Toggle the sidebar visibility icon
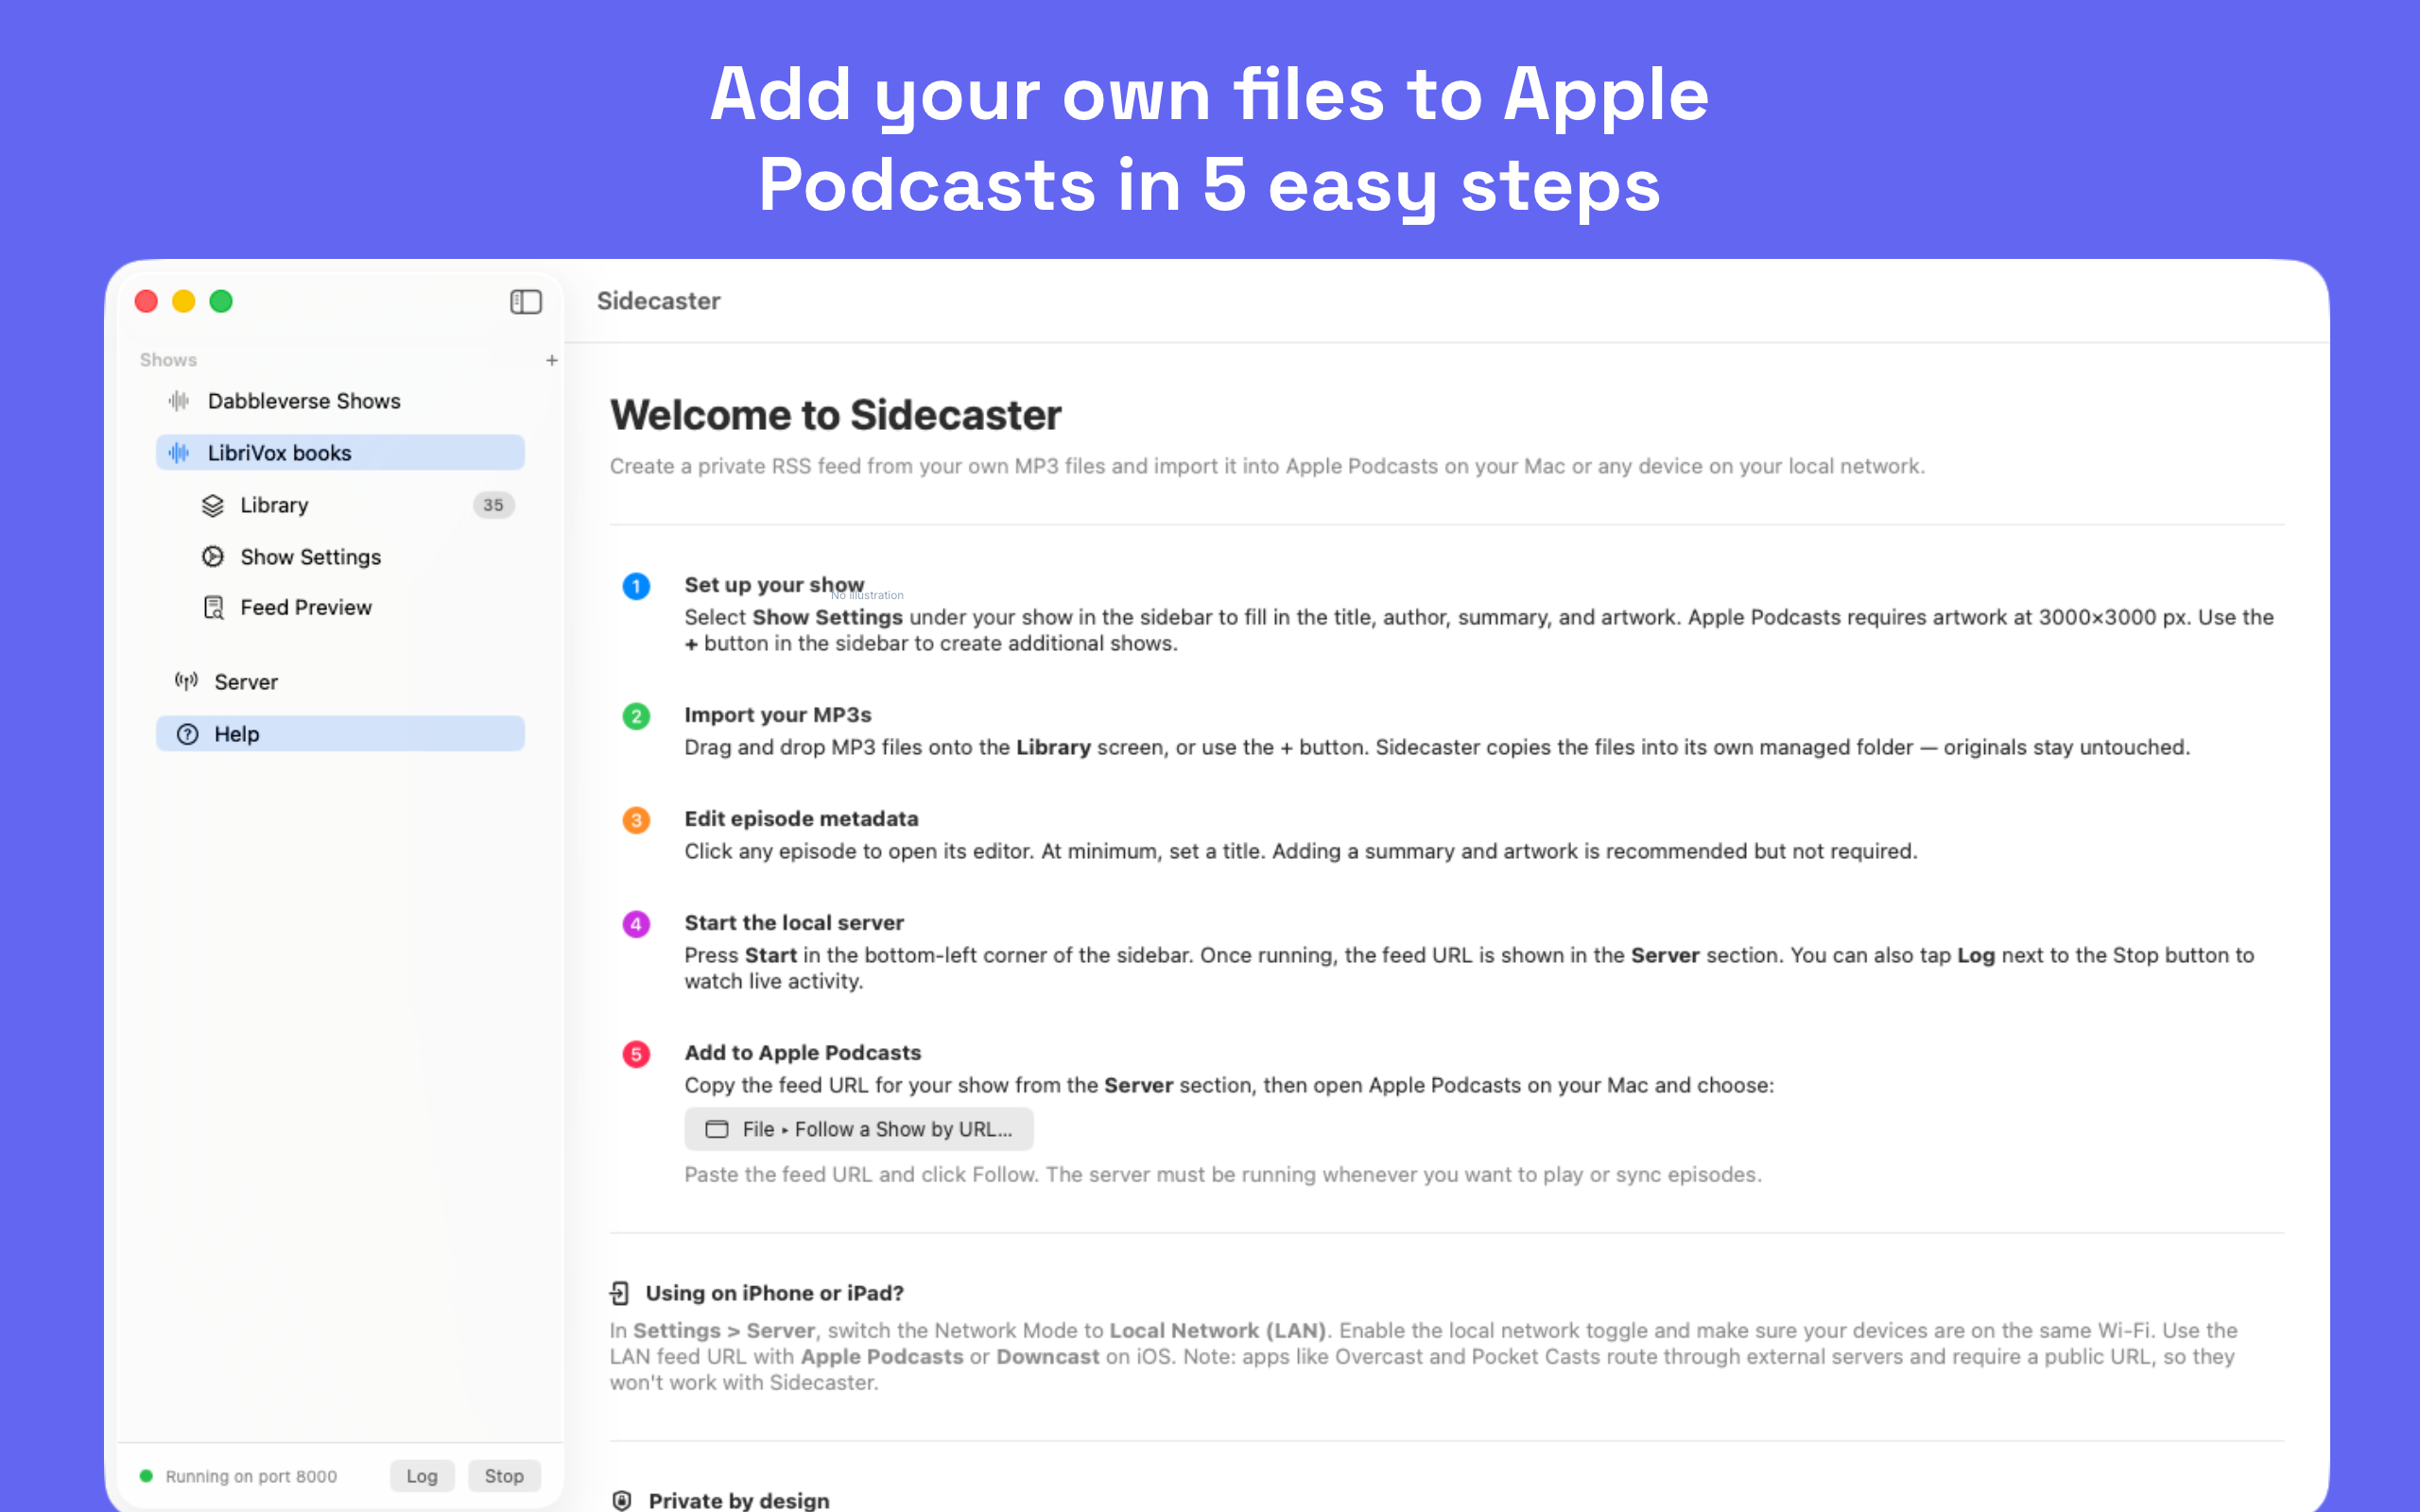 (x=525, y=301)
